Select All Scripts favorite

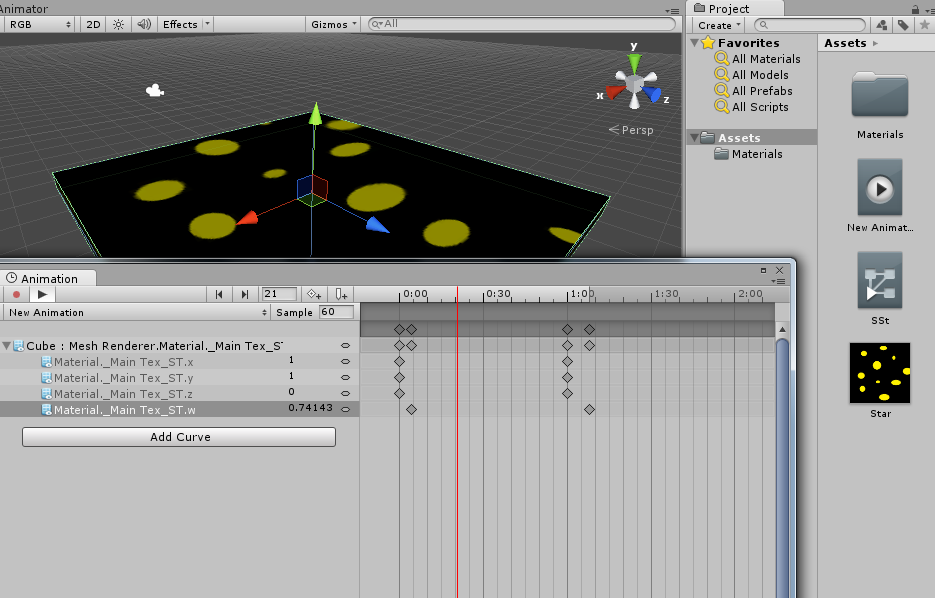(x=751, y=107)
